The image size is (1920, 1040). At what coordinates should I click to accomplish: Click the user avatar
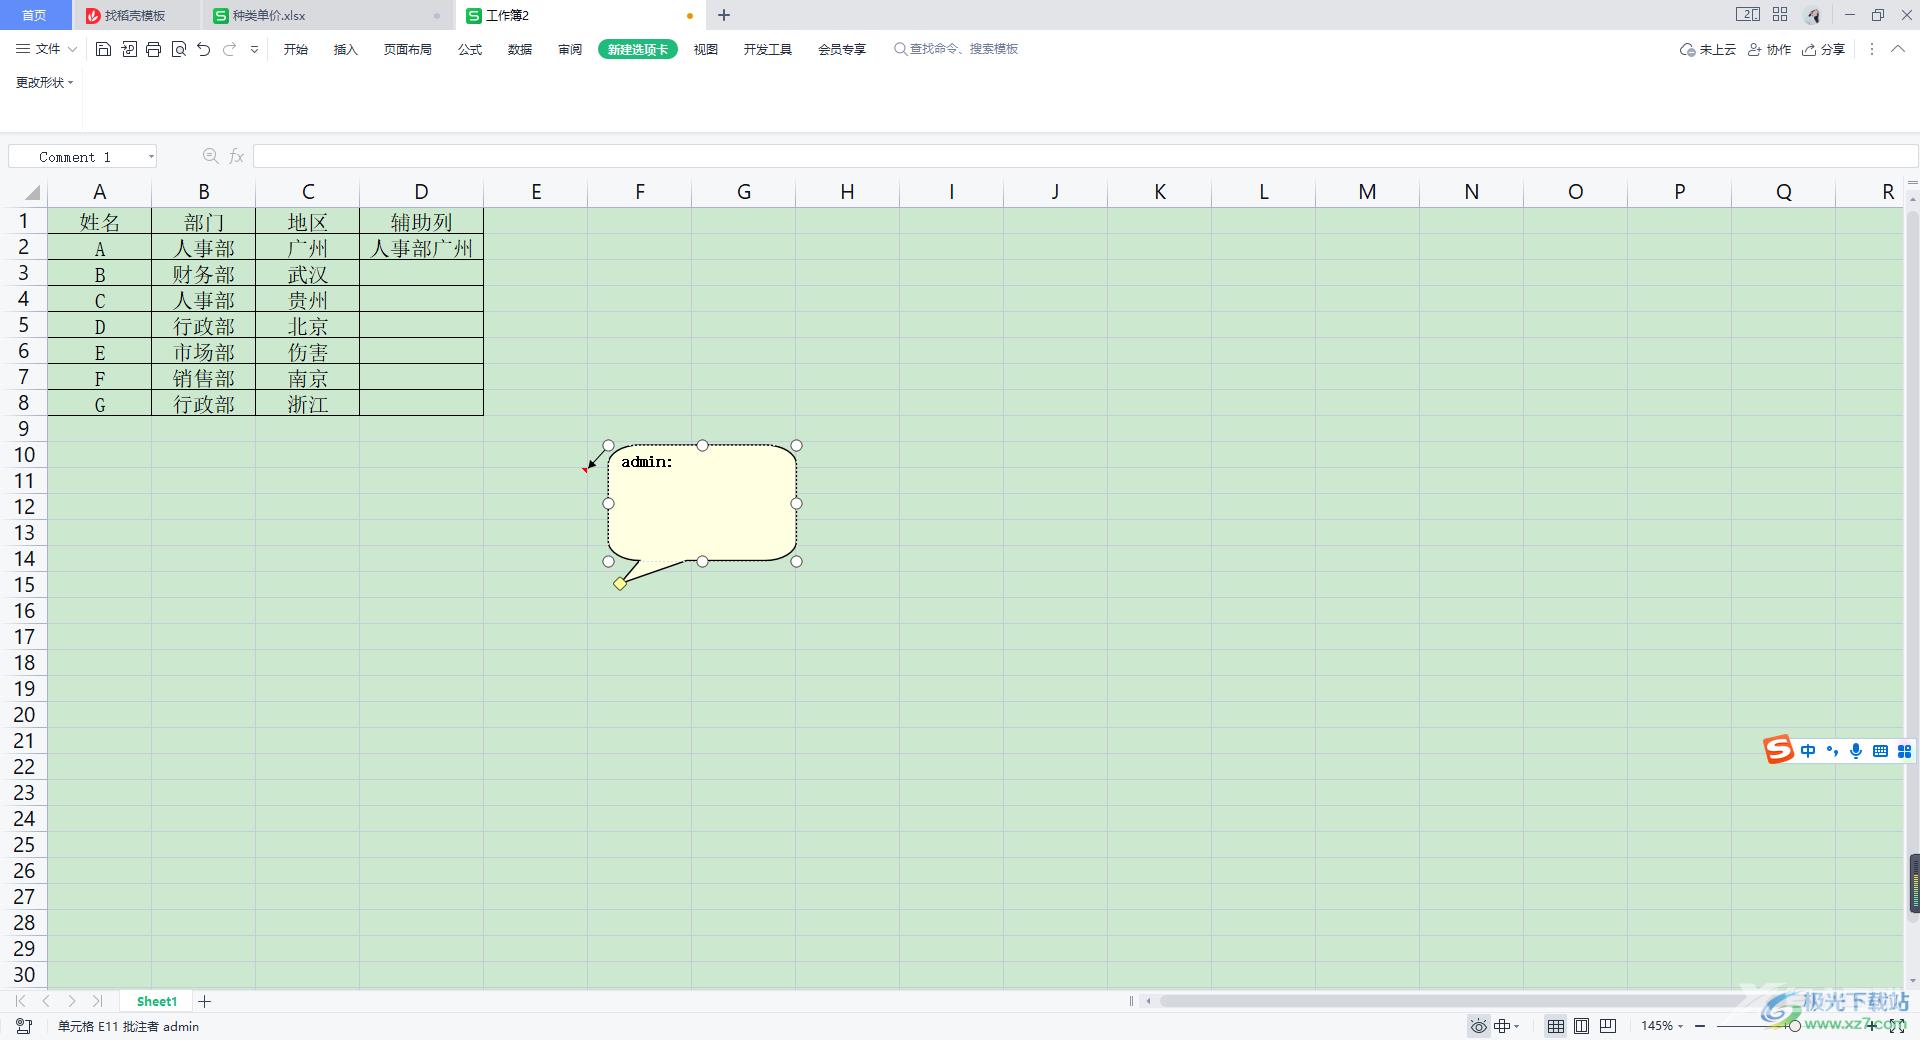tap(1813, 15)
